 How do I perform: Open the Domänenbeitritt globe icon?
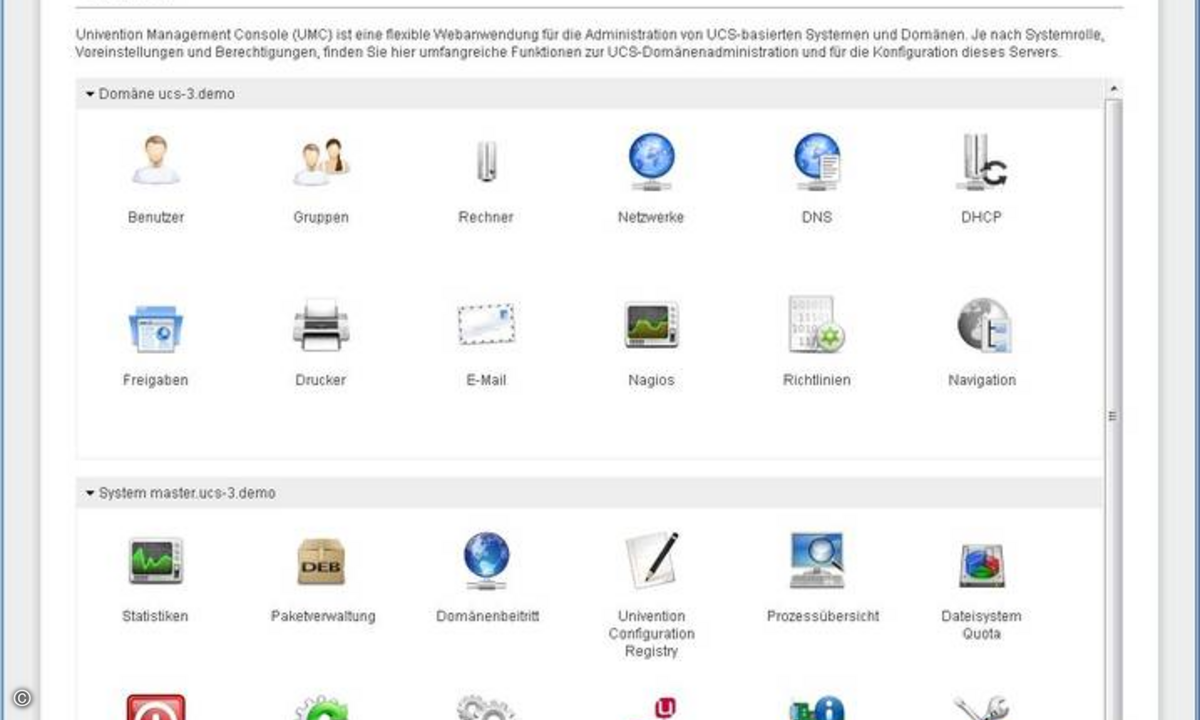487,560
